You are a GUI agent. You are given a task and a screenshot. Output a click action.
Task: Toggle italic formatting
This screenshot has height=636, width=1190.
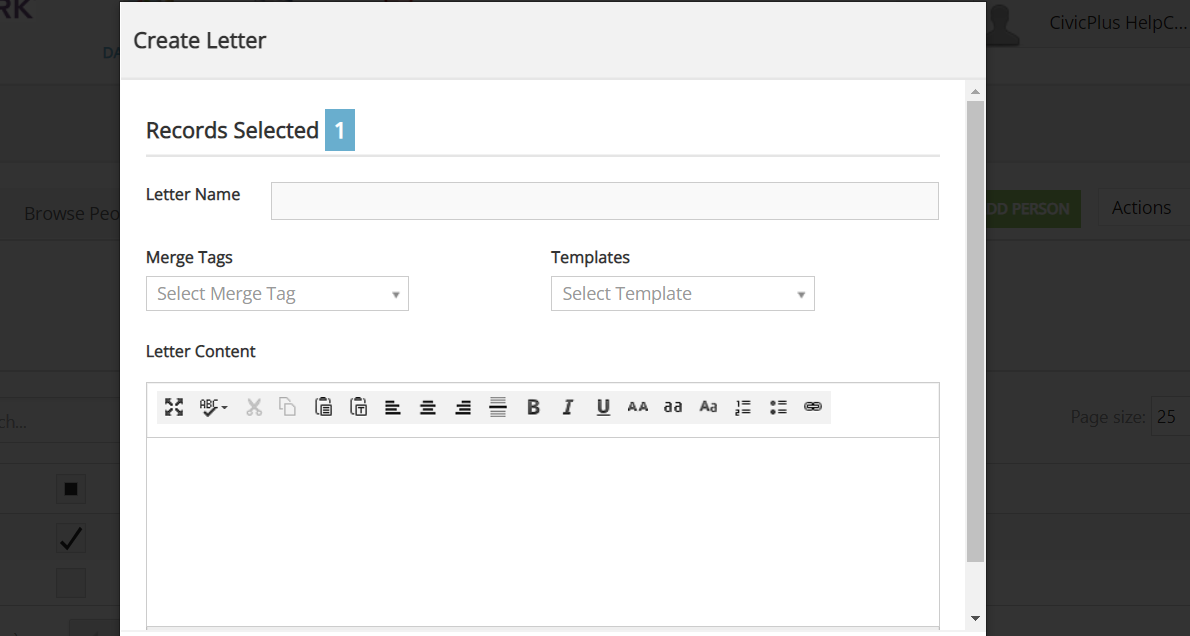tap(568, 407)
